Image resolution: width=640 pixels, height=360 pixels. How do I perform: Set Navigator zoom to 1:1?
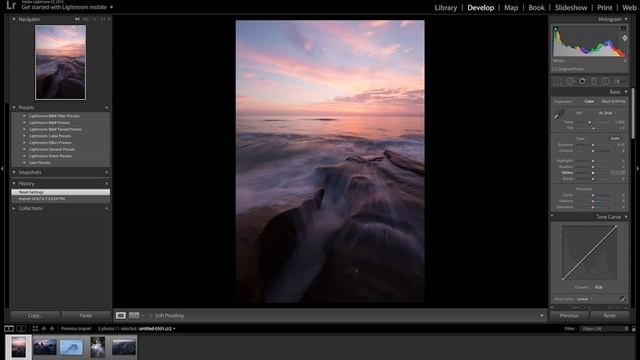tap(94, 19)
